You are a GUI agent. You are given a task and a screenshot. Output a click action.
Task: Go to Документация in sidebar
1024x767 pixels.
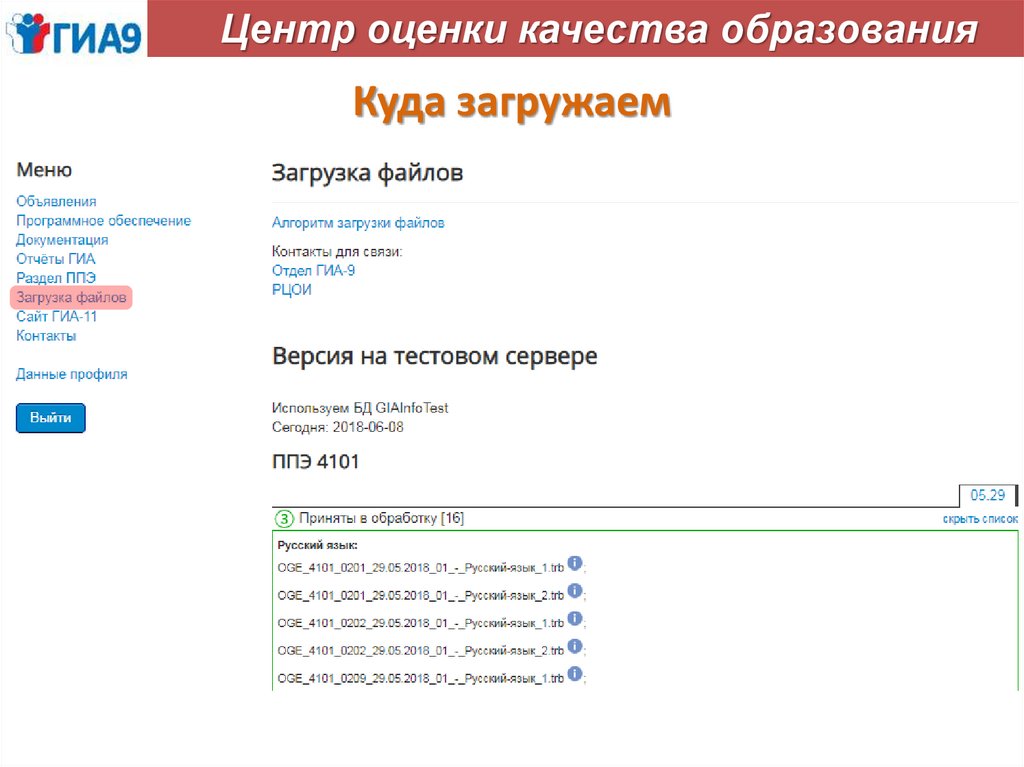[x=62, y=240]
